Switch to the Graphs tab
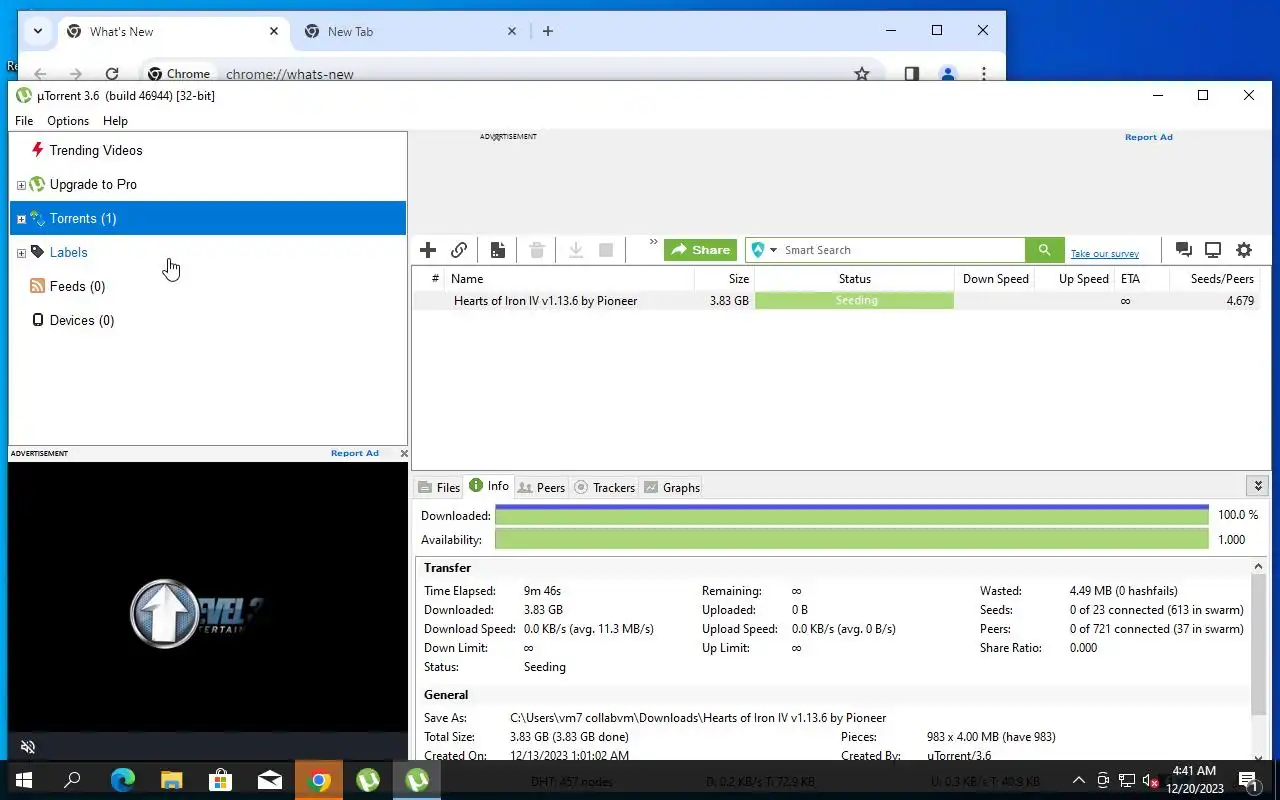The image size is (1280, 800). coord(671,488)
